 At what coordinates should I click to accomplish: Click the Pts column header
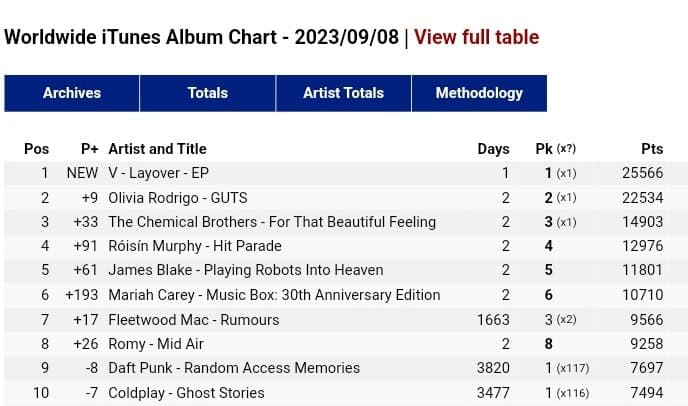click(x=652, y=149)
